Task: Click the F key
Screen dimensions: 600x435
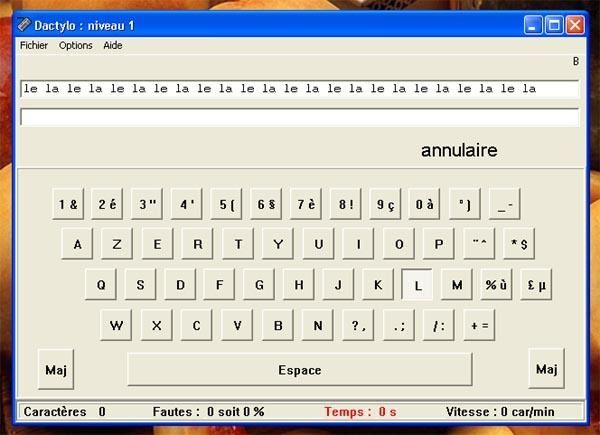Action: point(219,285)
